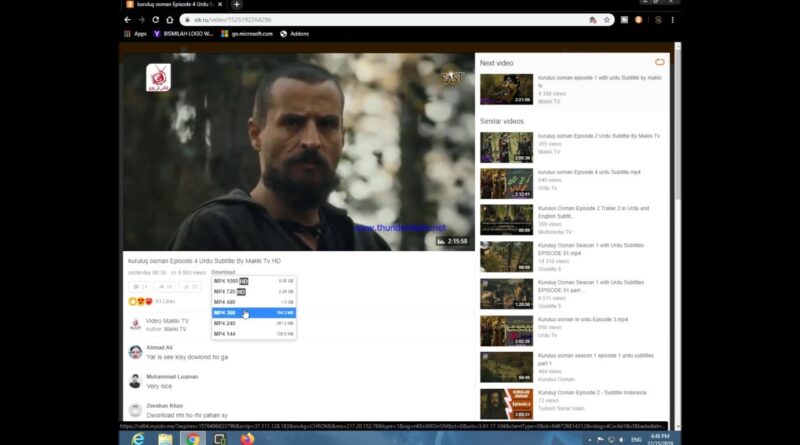Open Internet Explorer from the taskbar

[138, 439]
